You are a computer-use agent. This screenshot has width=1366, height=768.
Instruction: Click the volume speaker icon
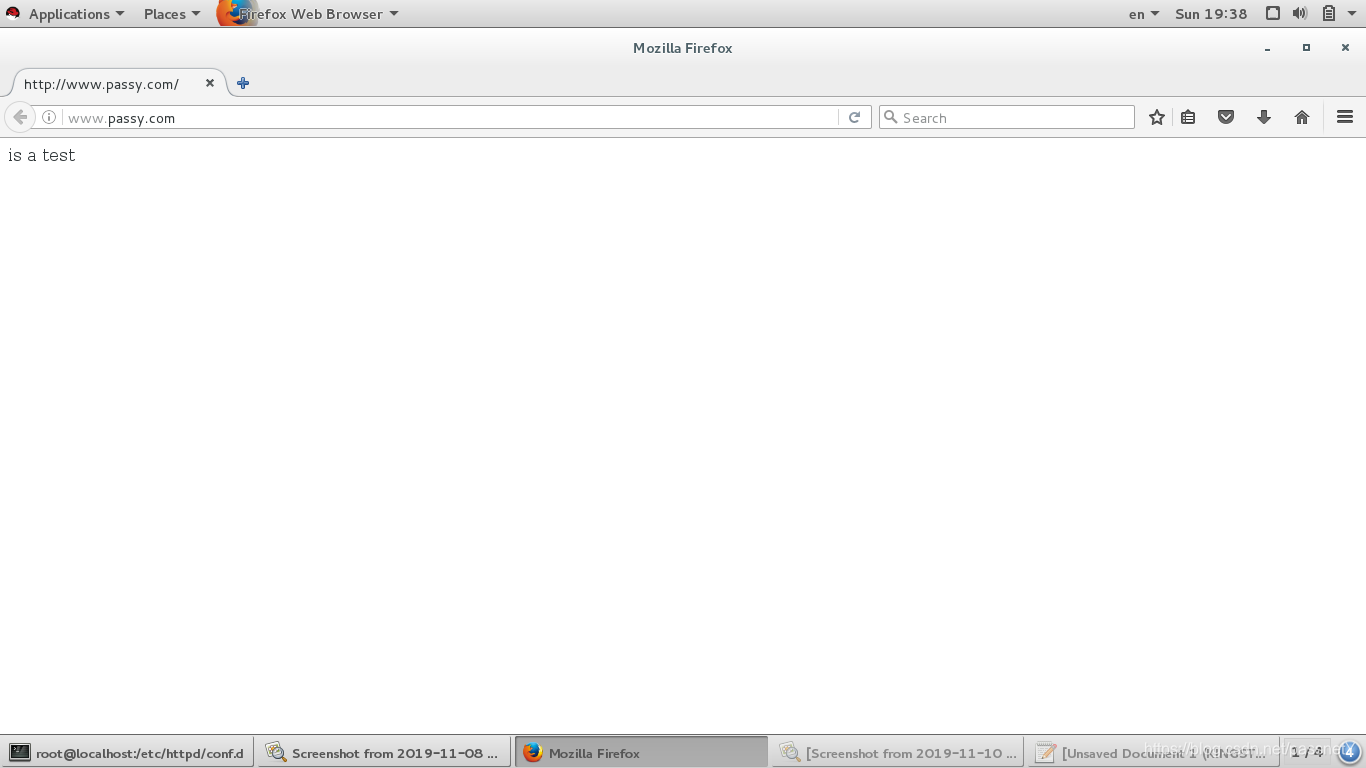(1300, 14)
